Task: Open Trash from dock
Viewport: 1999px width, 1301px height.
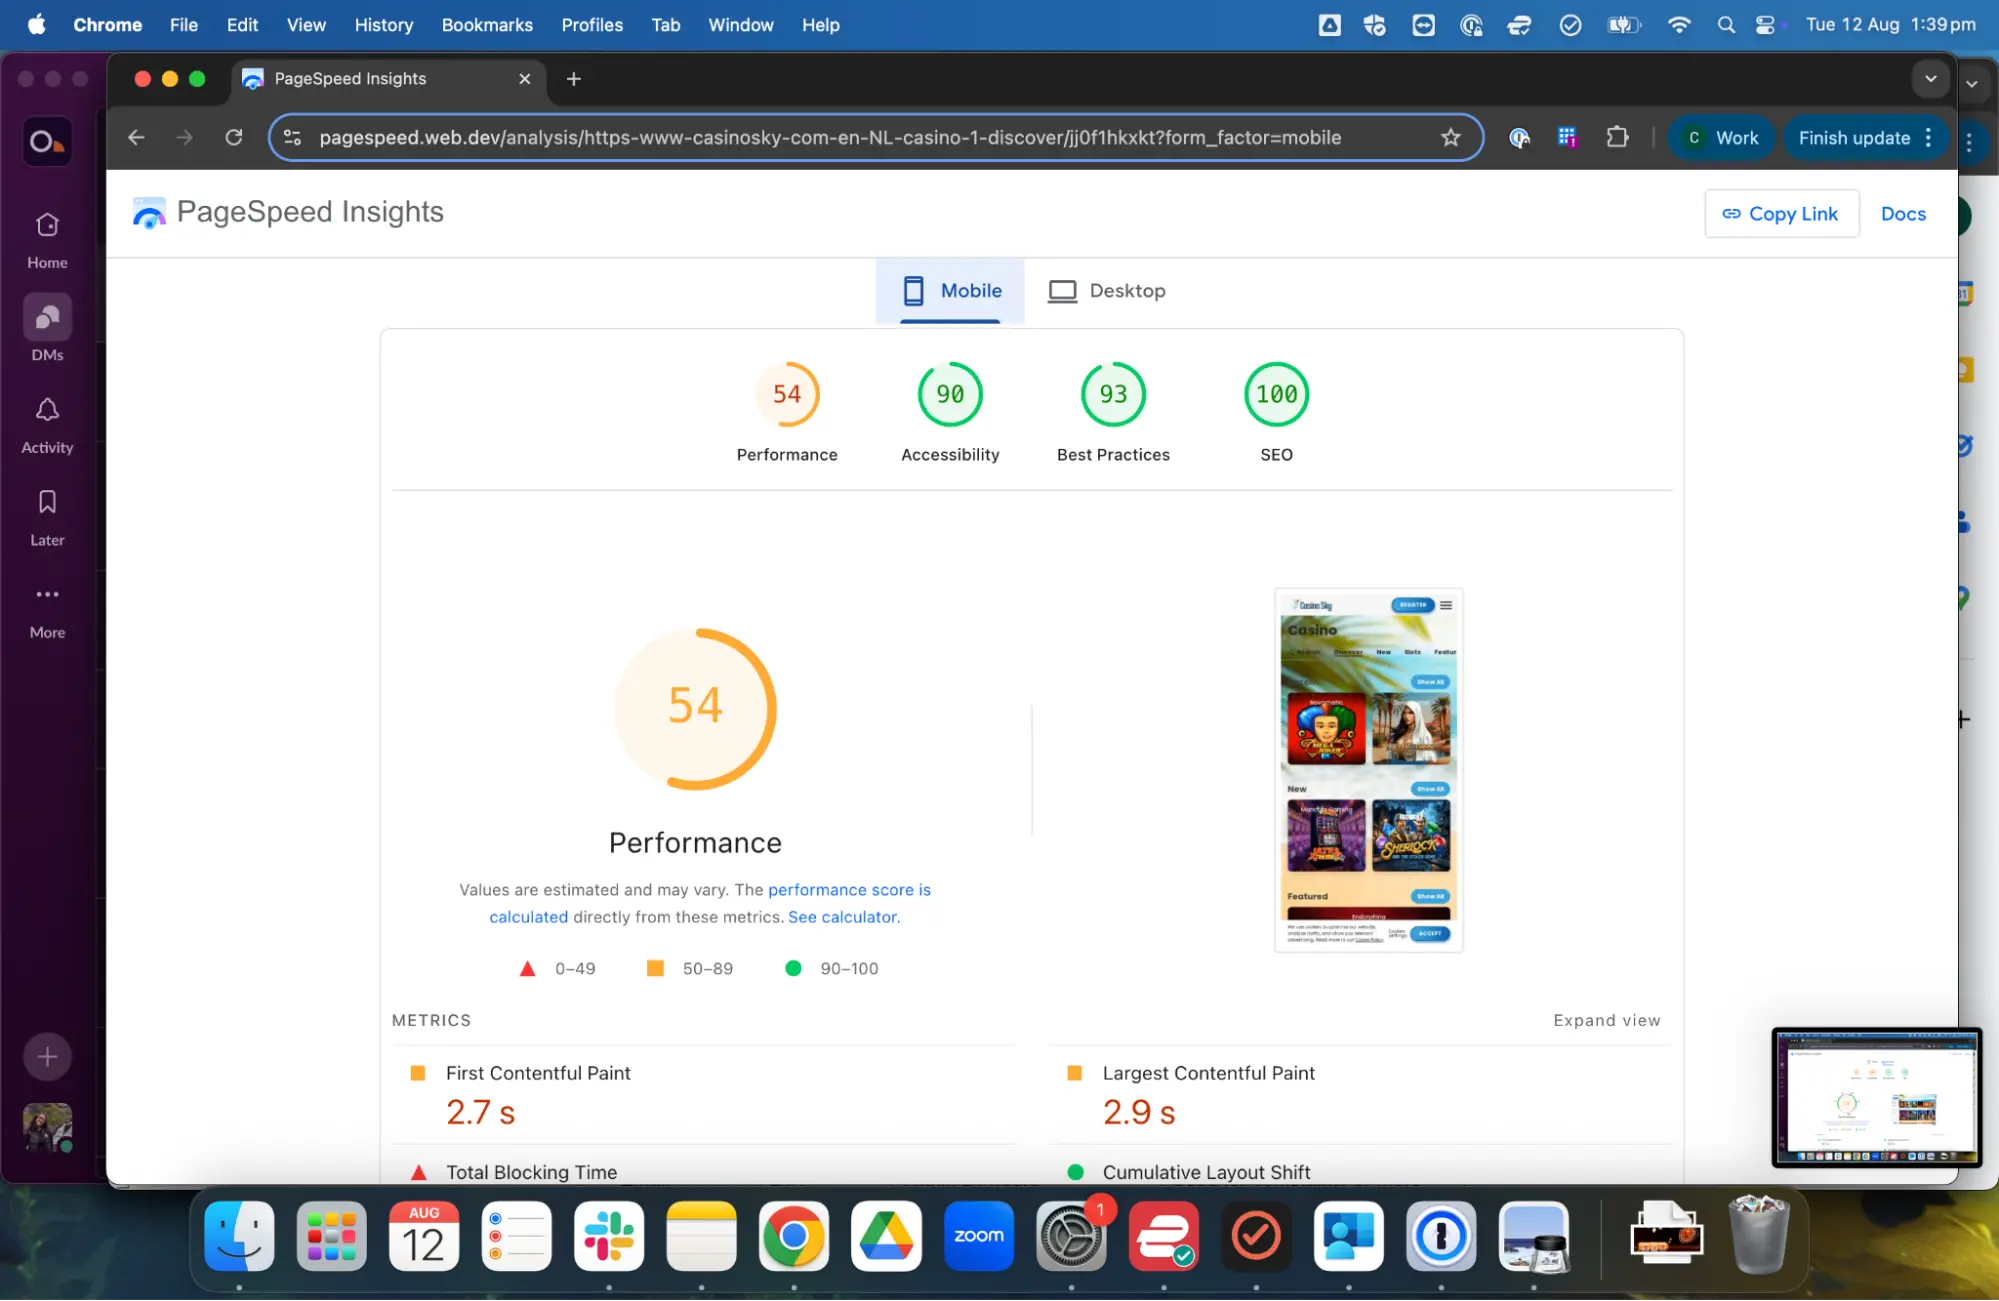Action: 1759,1235
